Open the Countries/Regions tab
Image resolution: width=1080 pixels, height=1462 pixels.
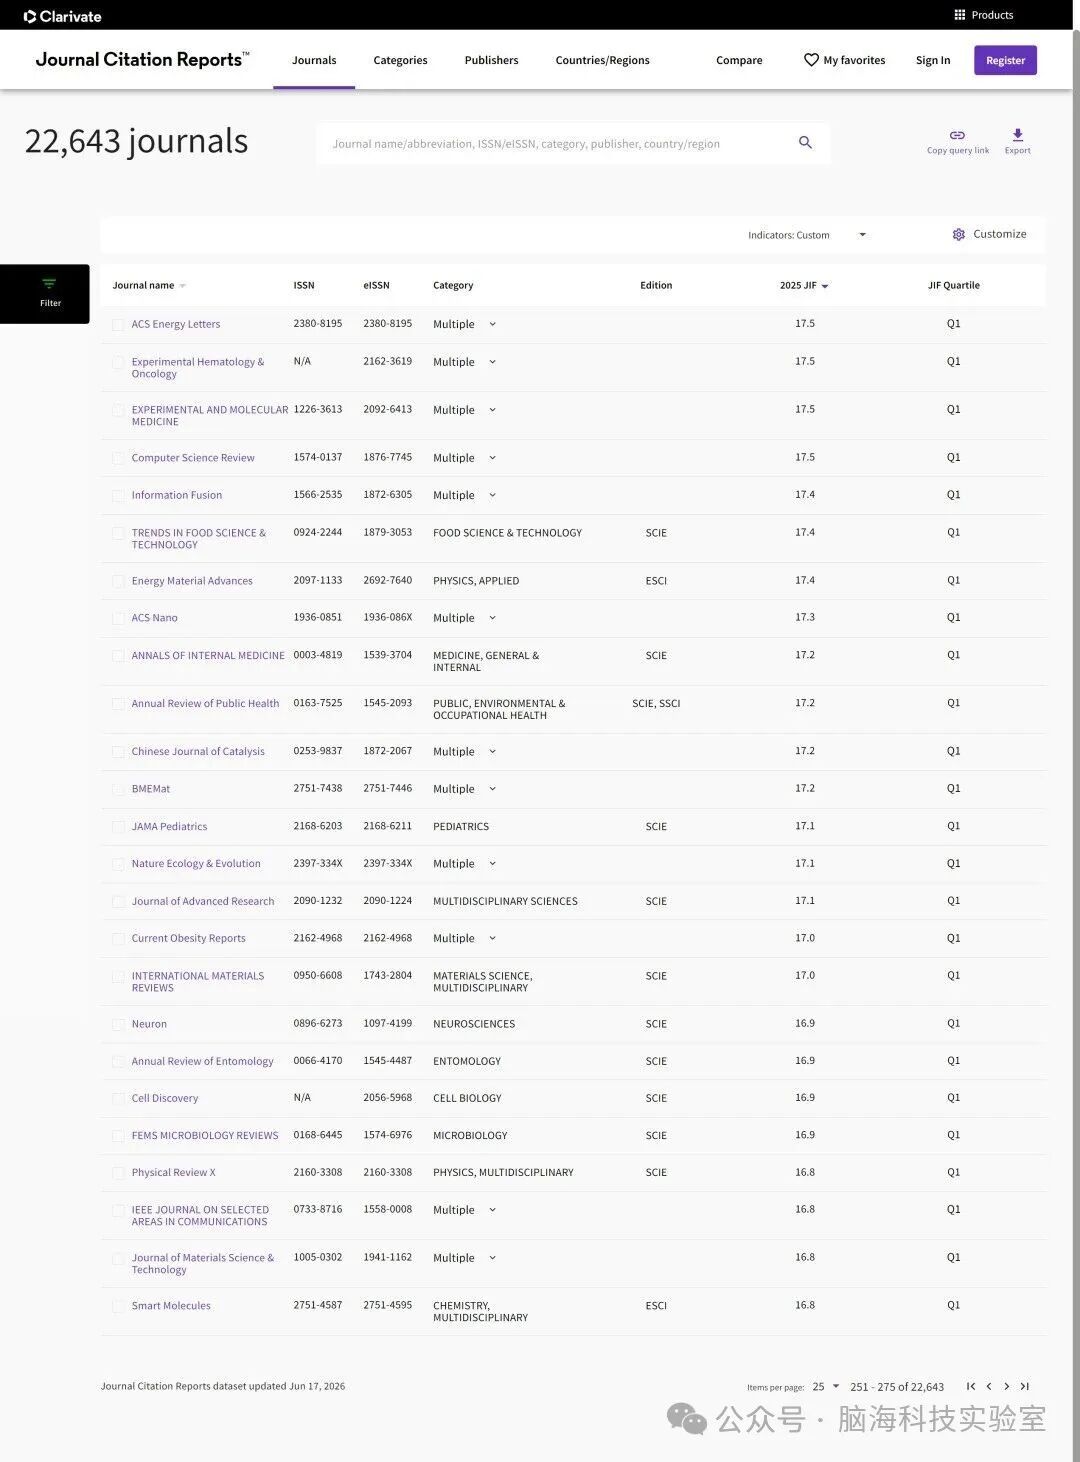(x=602, y=60)
